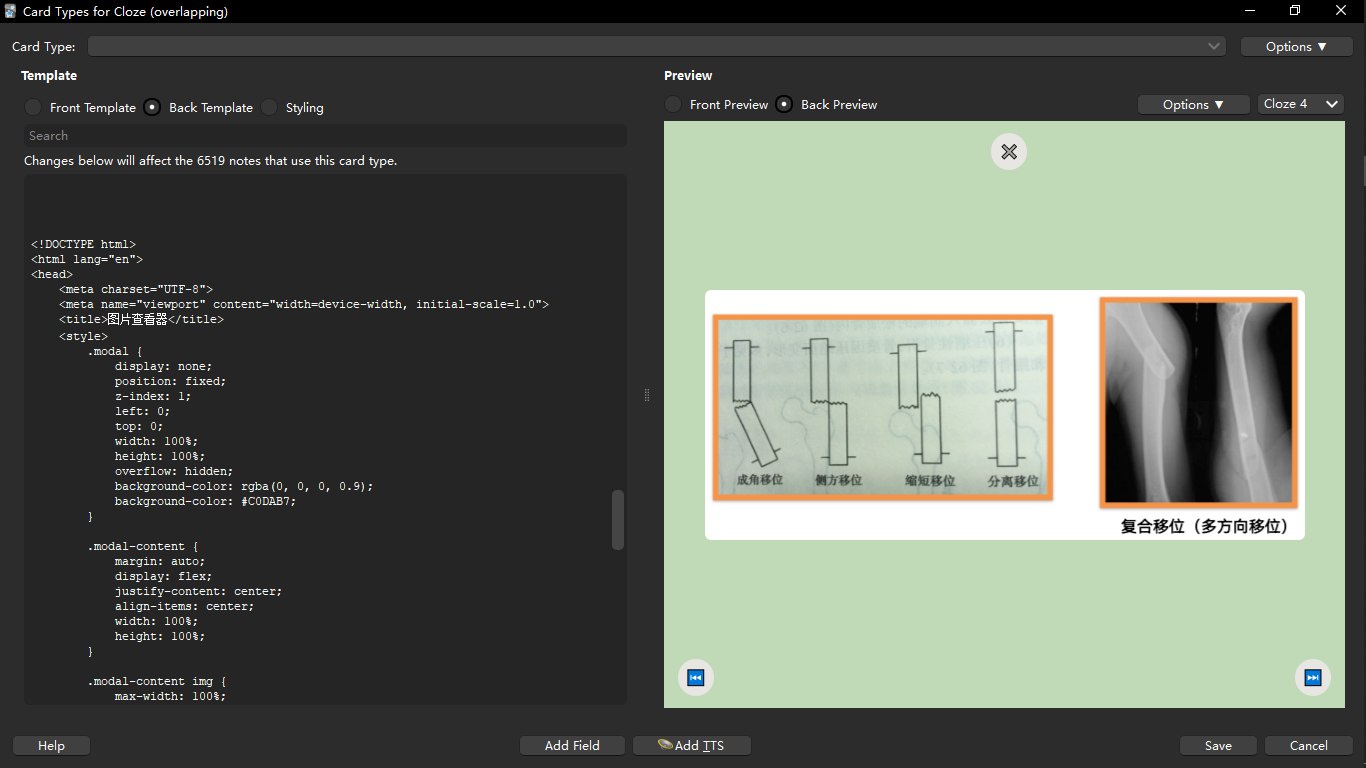Image resolution: width=1366 pixels, height=768 pixels.
Task: Click the Anki icon in the title bar
Action: 11,11
